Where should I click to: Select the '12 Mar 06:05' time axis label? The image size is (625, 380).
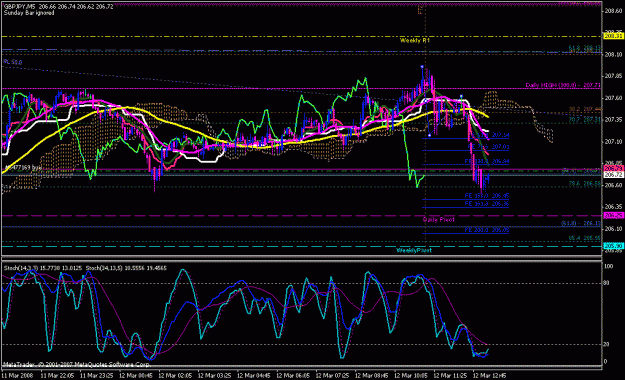[x=293, y=376]
